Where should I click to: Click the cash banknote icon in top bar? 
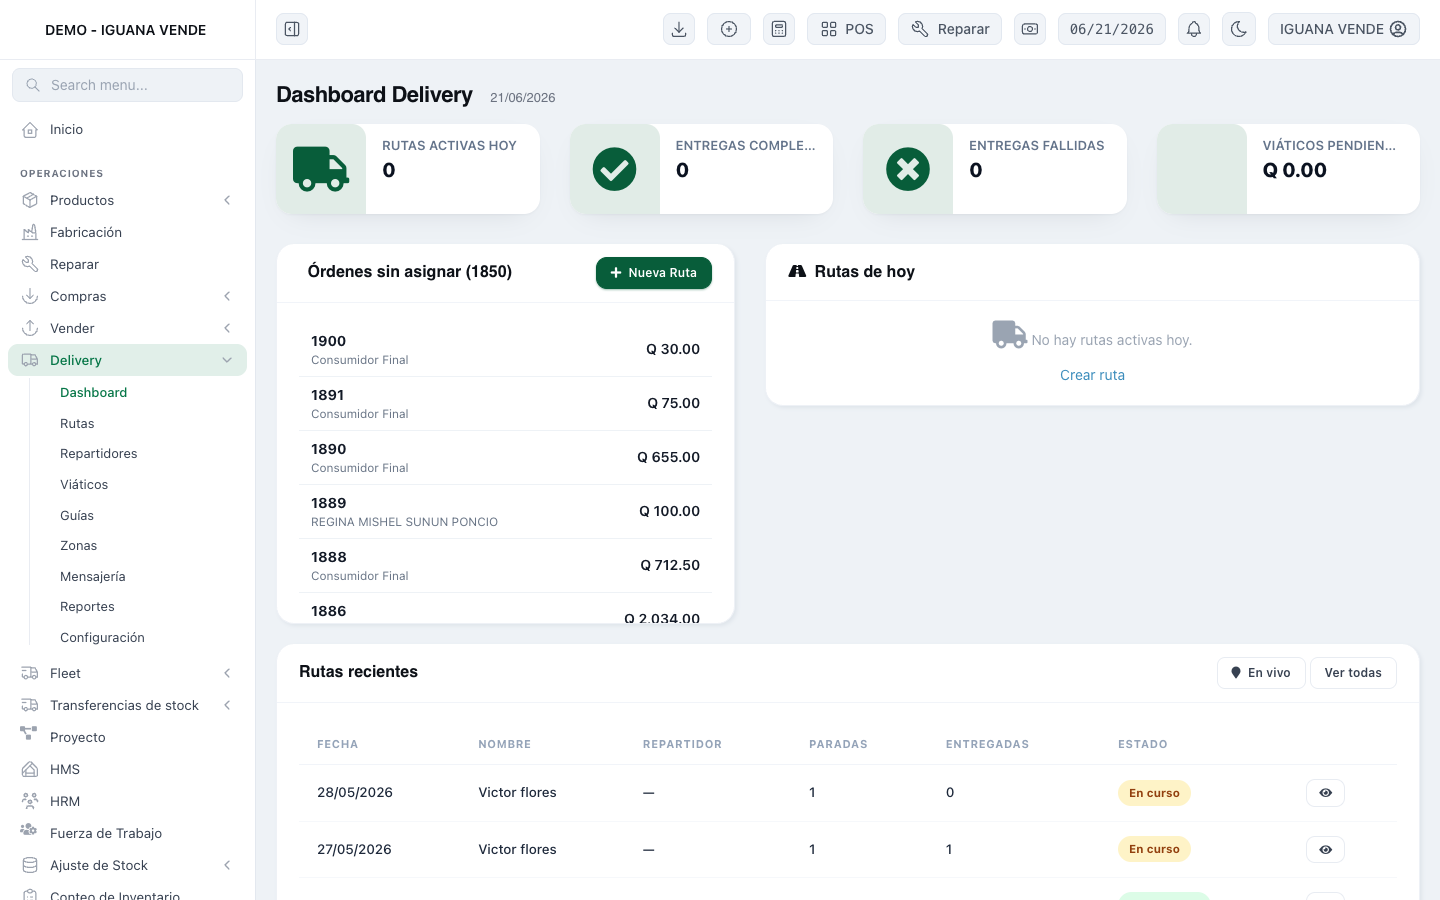(1030, 29)
